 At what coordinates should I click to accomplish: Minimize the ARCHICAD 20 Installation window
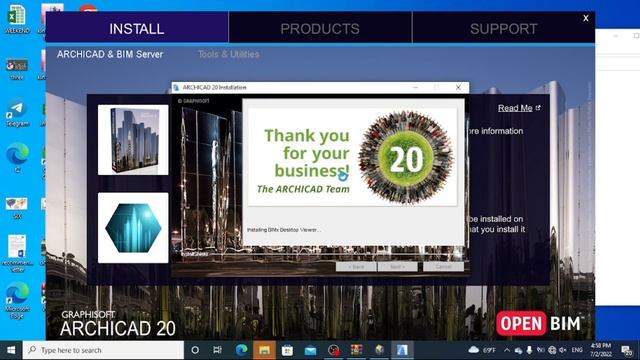(x=416, y=87)
